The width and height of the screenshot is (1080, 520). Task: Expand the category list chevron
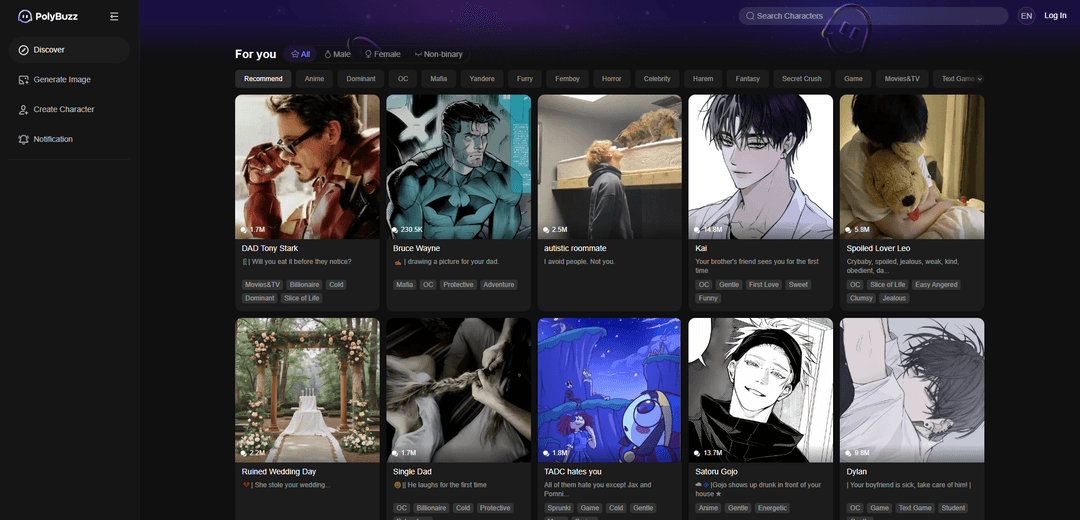tap(980, 79)
